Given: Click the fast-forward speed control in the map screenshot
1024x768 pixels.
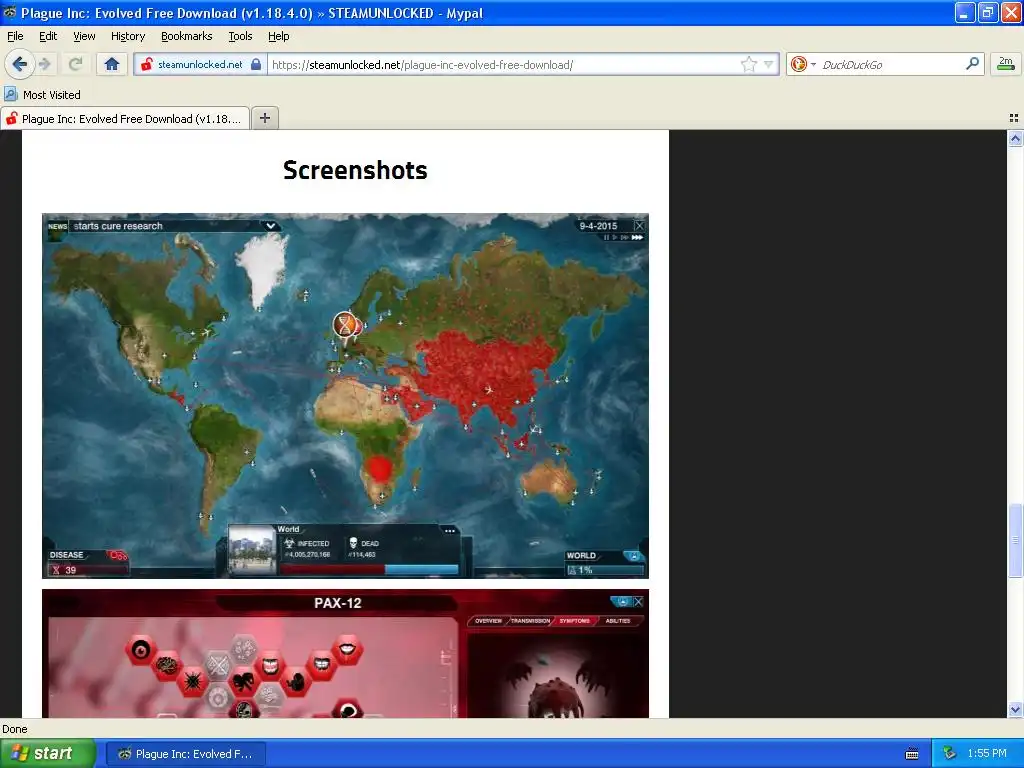Looking at the screenshot, I should coord(637,238).
